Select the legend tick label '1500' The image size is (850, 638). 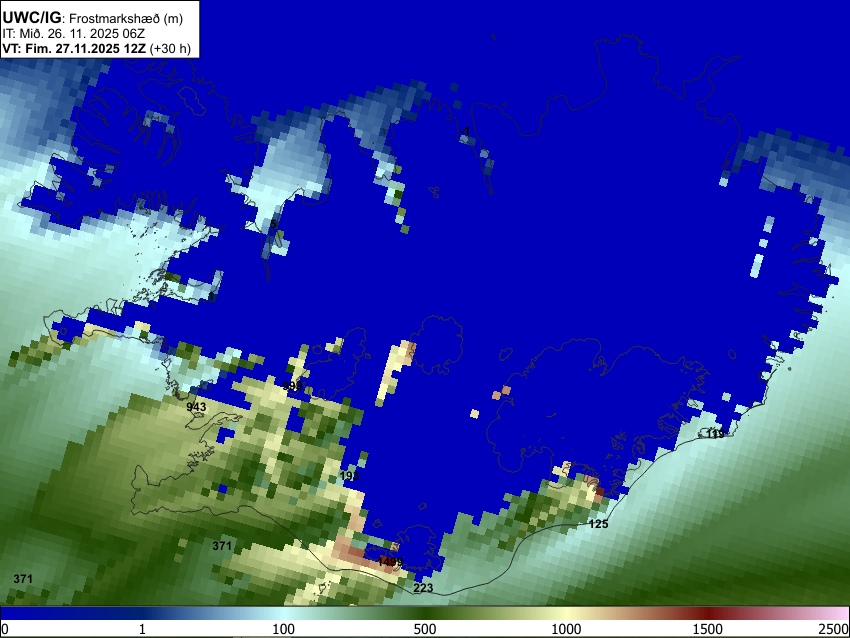click(x=708, y=629)
